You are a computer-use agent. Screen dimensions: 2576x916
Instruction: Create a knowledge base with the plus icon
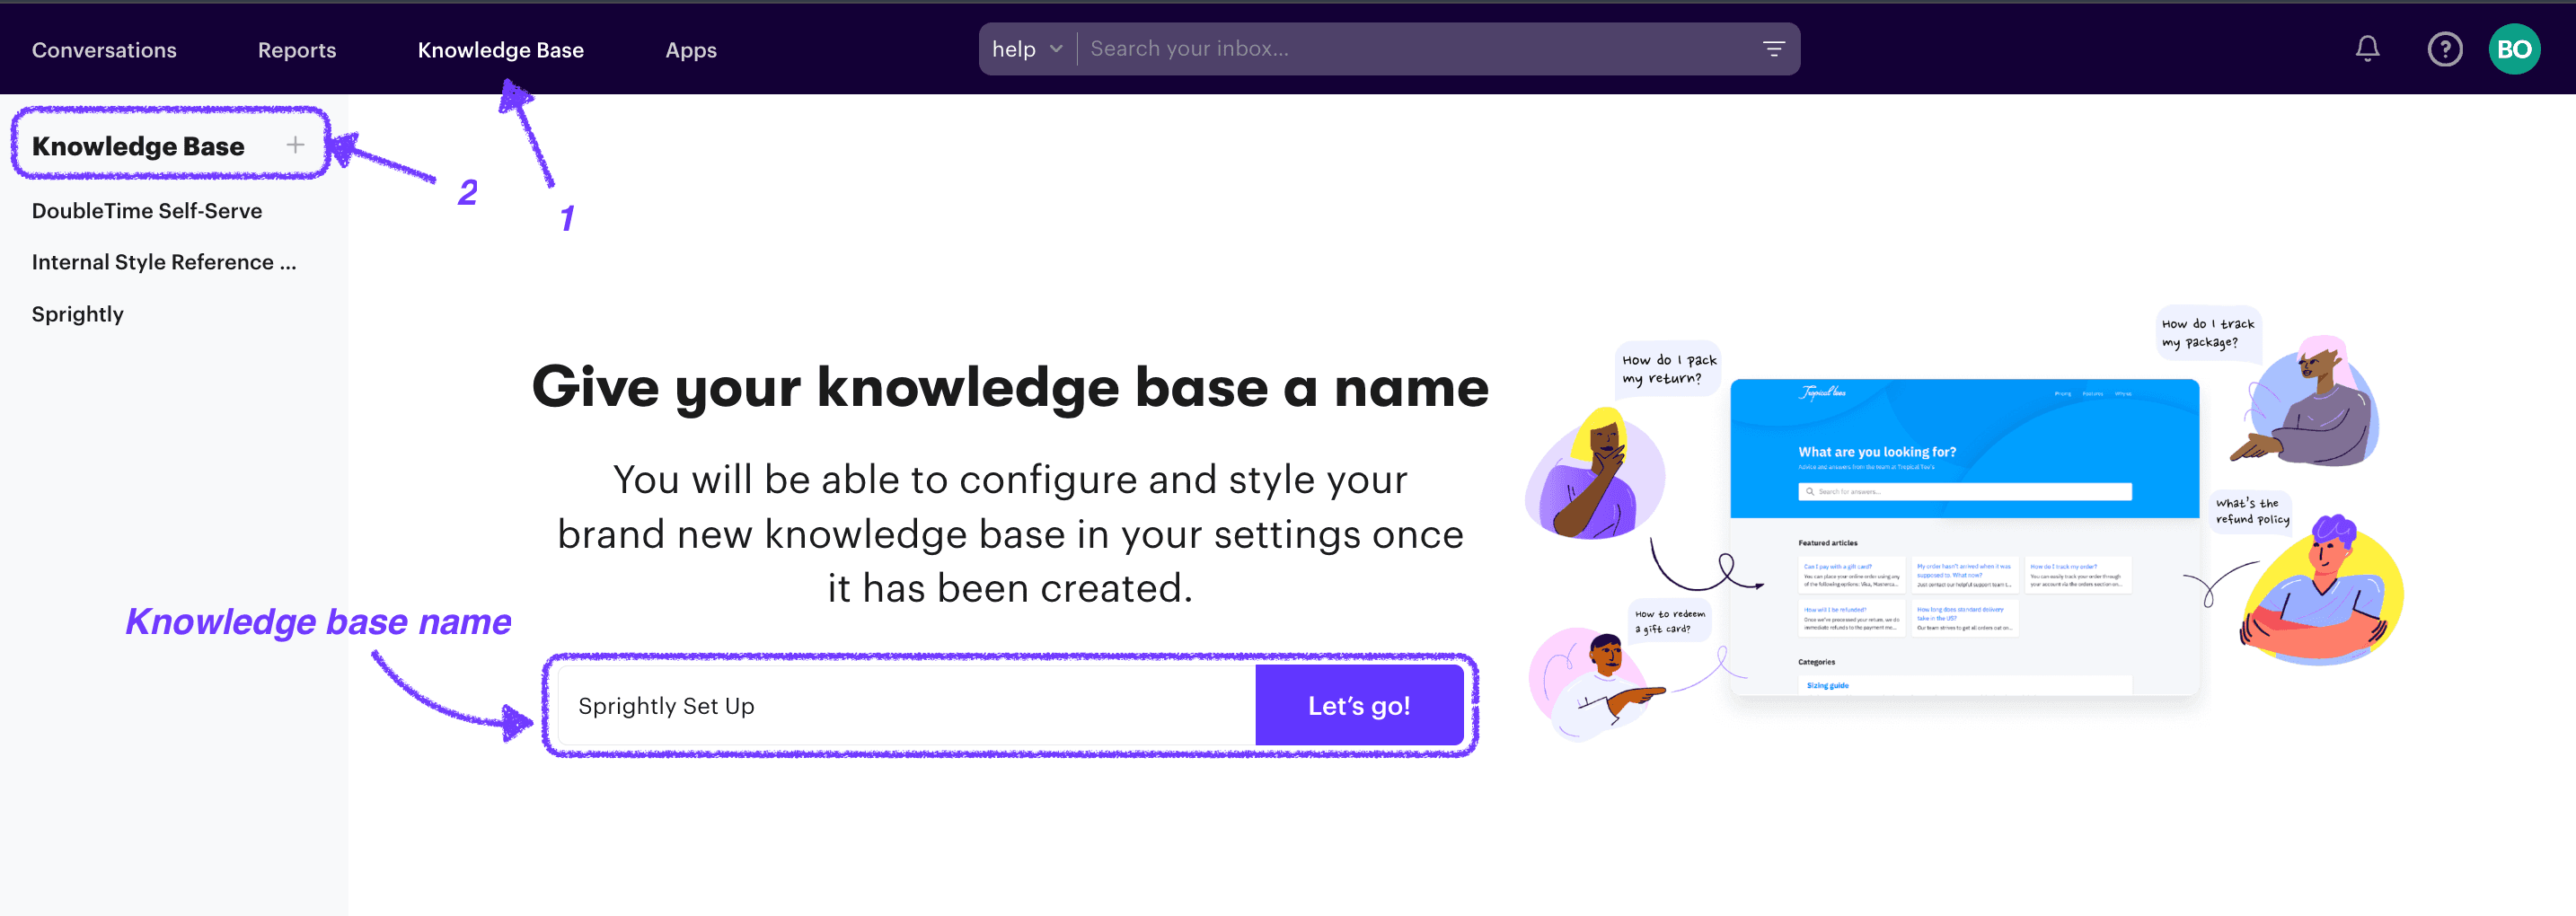coord(296,144)
